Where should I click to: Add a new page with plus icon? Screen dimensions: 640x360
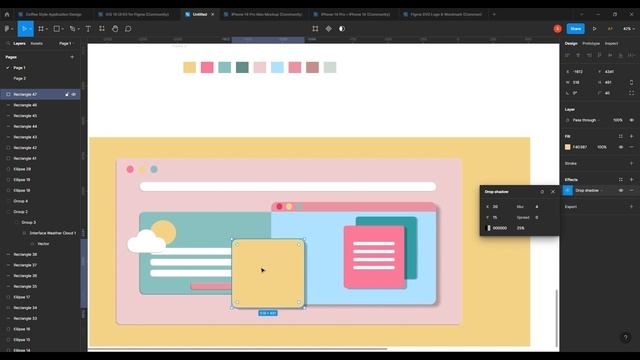(72, 57)
